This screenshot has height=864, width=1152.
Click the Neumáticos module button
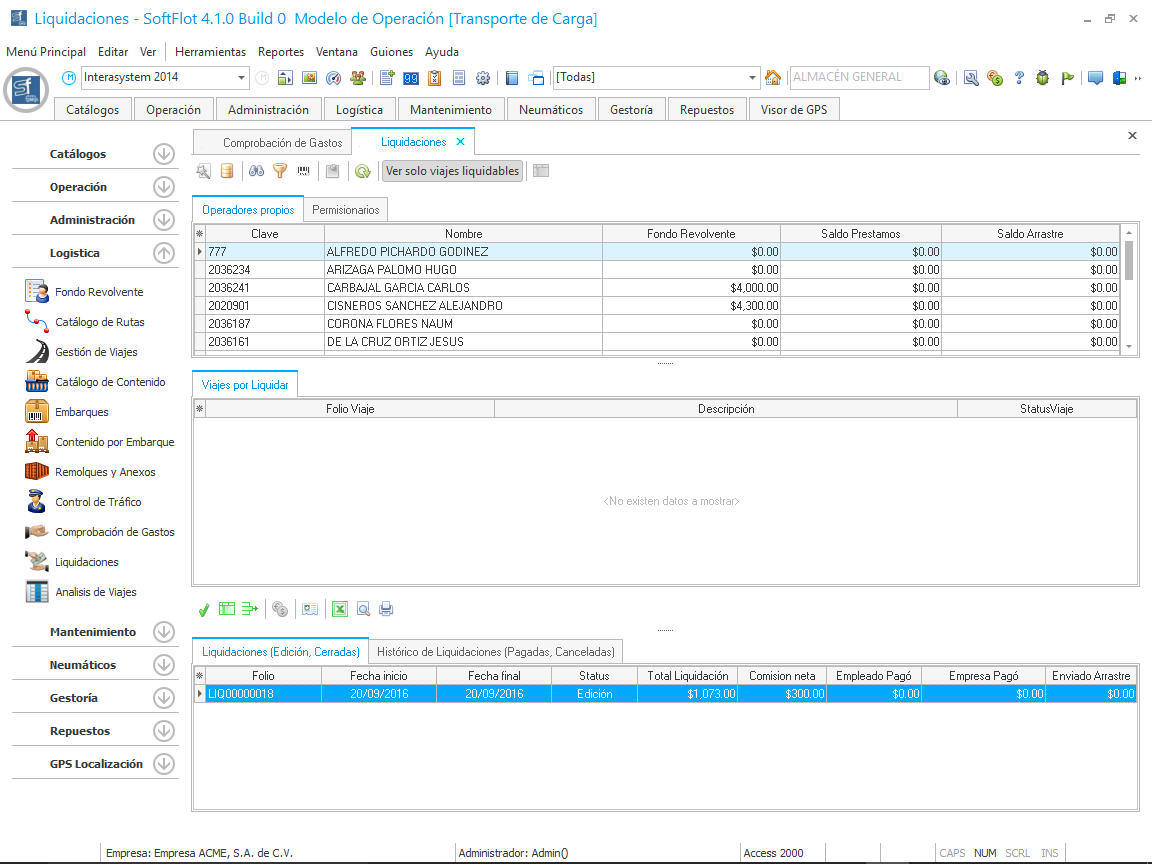[551, 110]
